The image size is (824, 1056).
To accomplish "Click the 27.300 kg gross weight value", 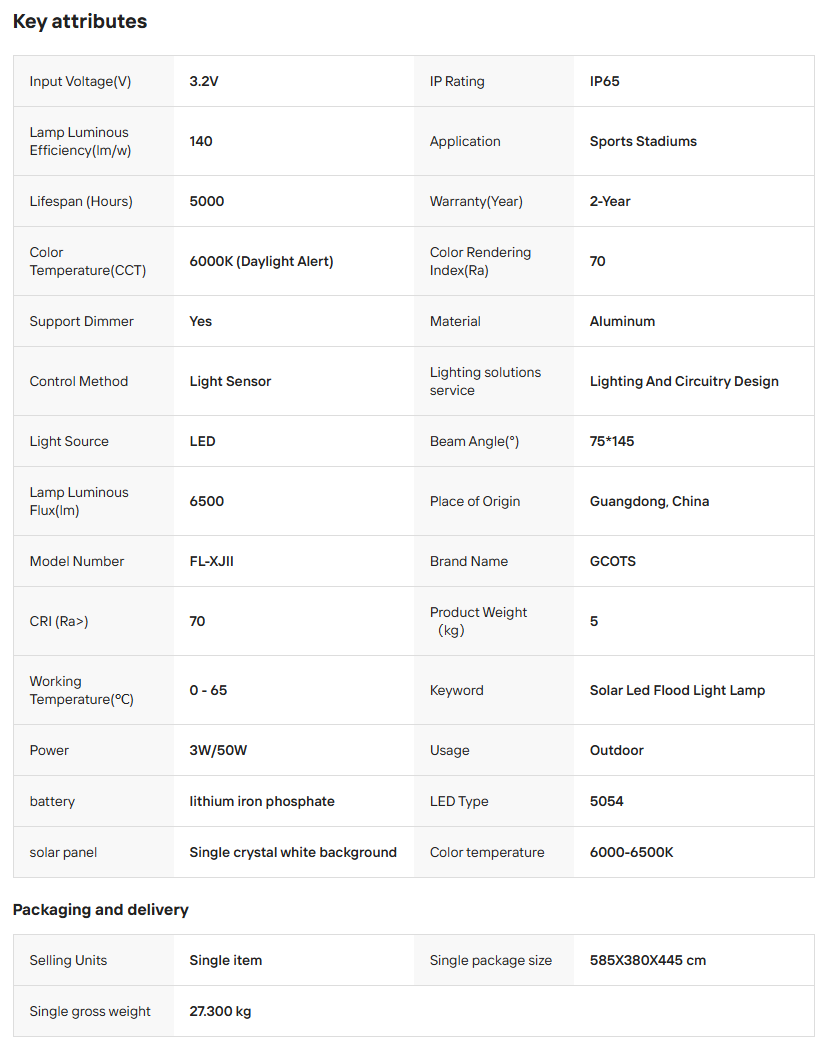I will tap(220, 1011).
